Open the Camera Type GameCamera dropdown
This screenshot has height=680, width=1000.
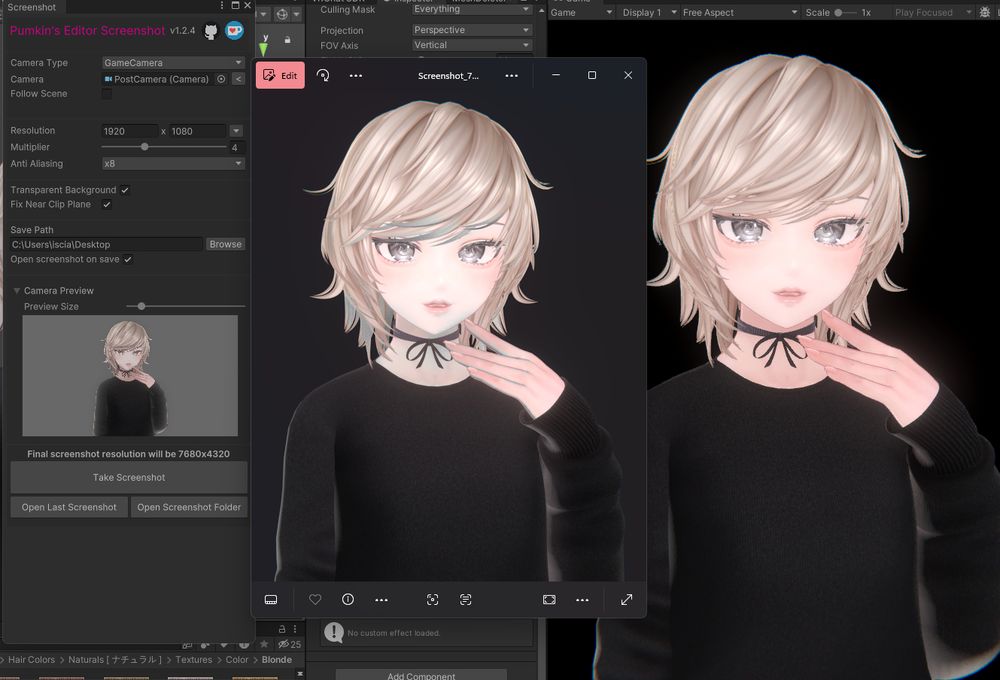pyautogui.click(x=173, y=63)
